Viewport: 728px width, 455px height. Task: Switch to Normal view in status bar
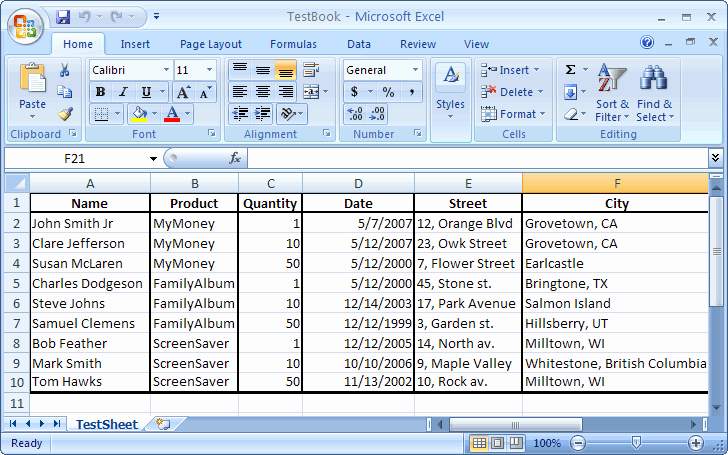[x=479, y=443]
